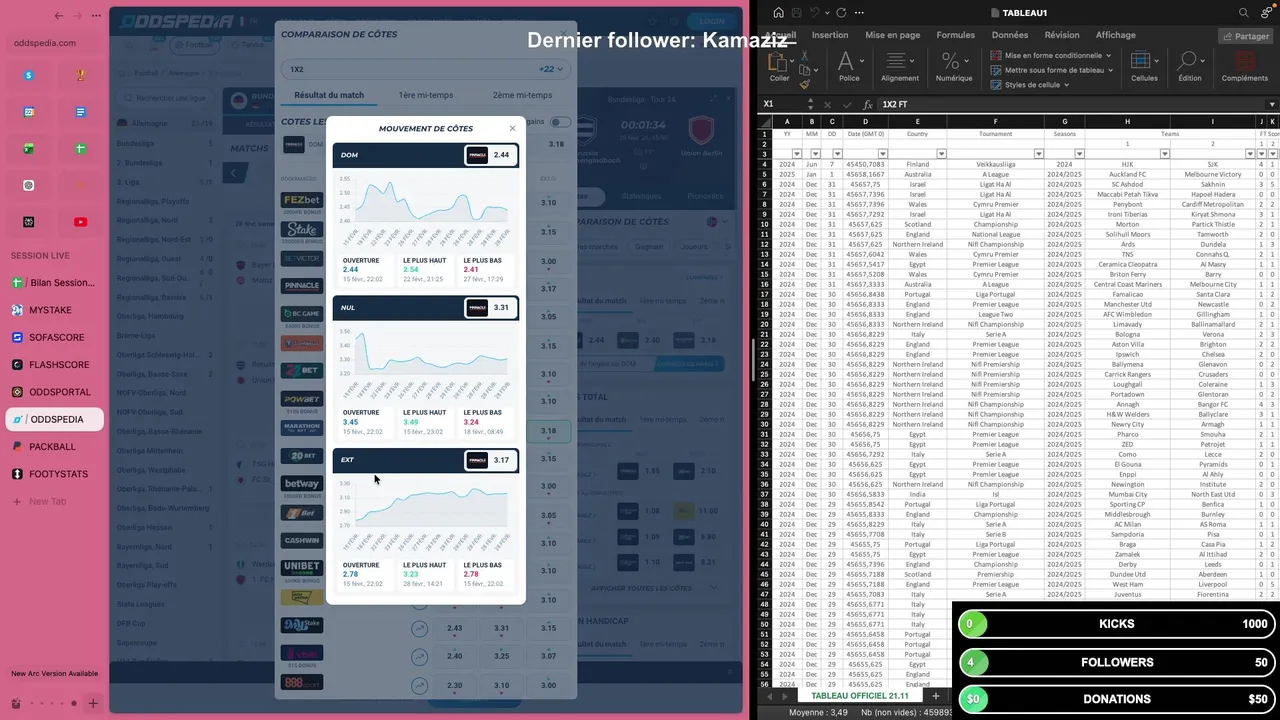Click the Pinnacle odds box for DOM
Screen dimensions: 1280x720
point(490,155)
